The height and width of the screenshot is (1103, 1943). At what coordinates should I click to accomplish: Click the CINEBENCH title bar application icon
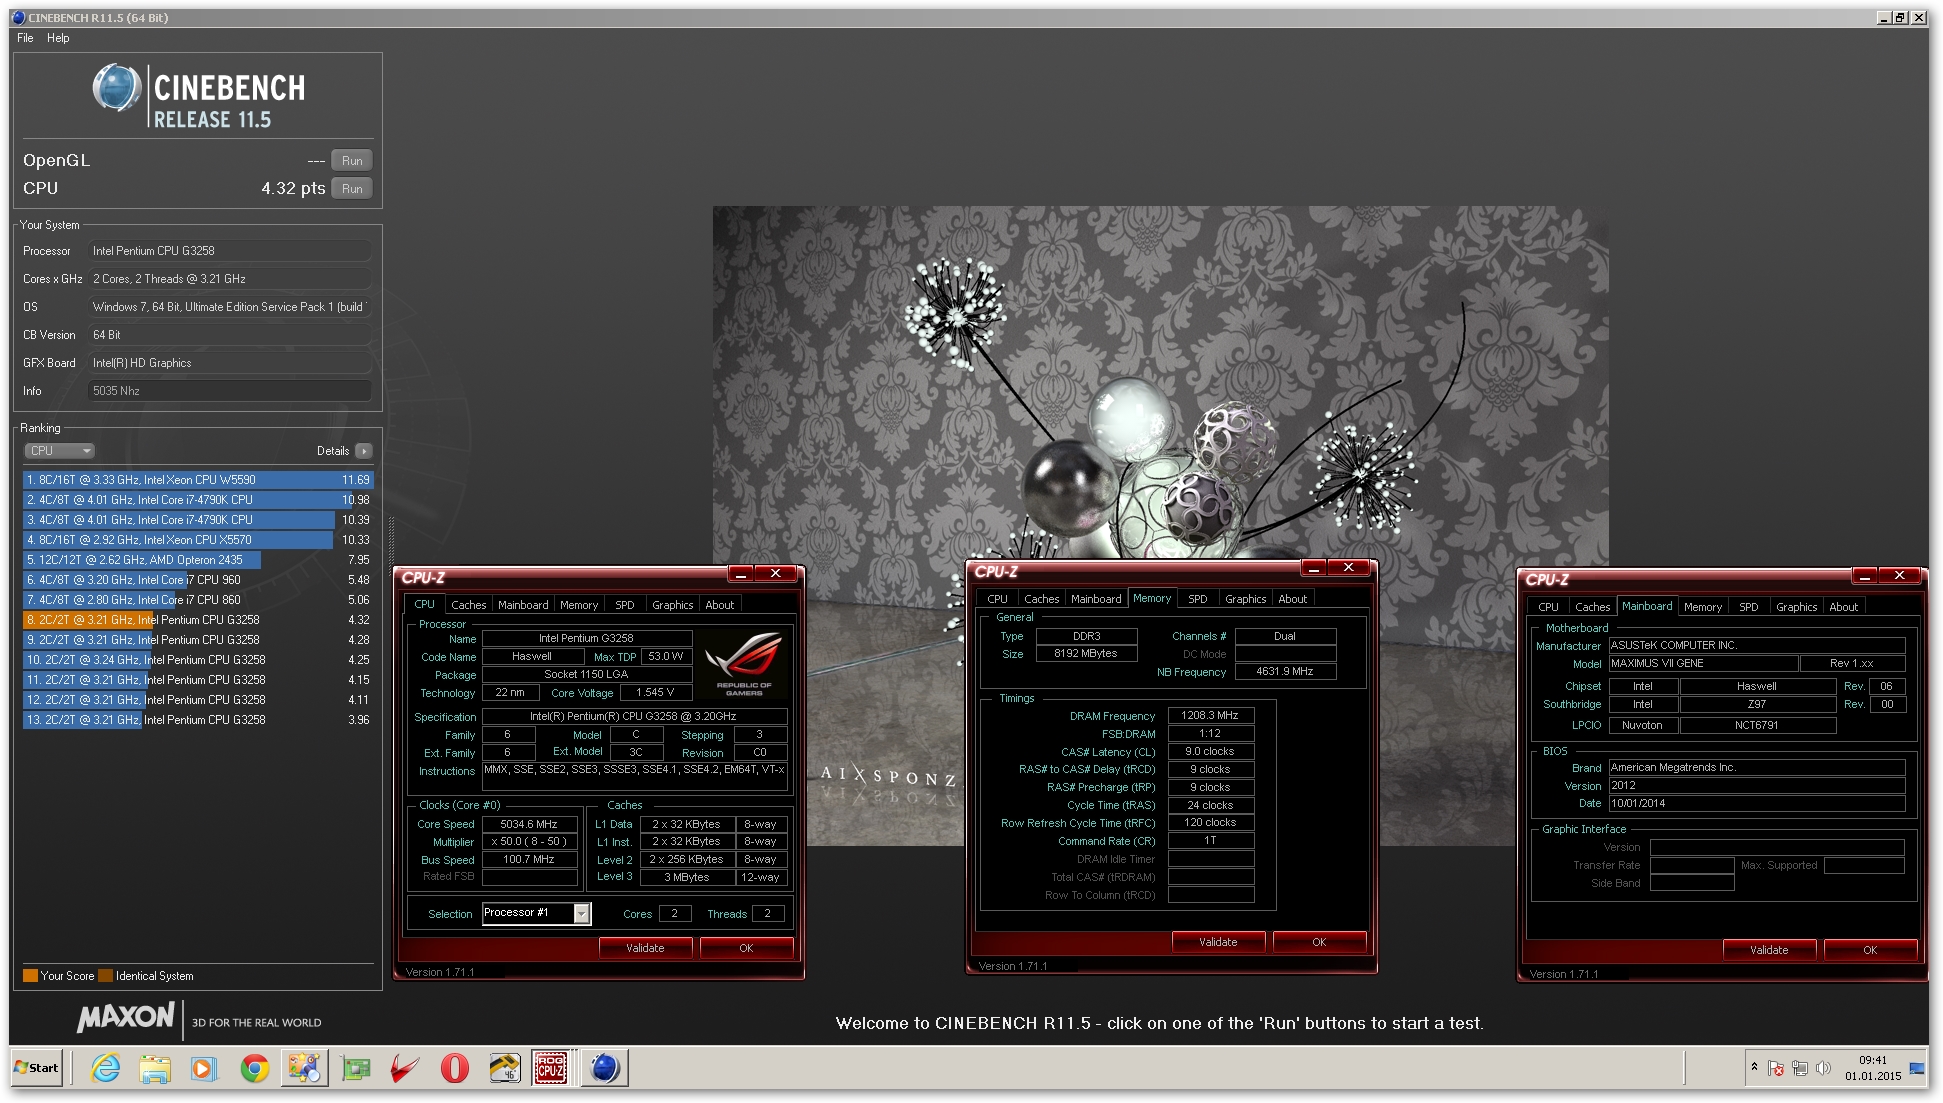[19, 17]
